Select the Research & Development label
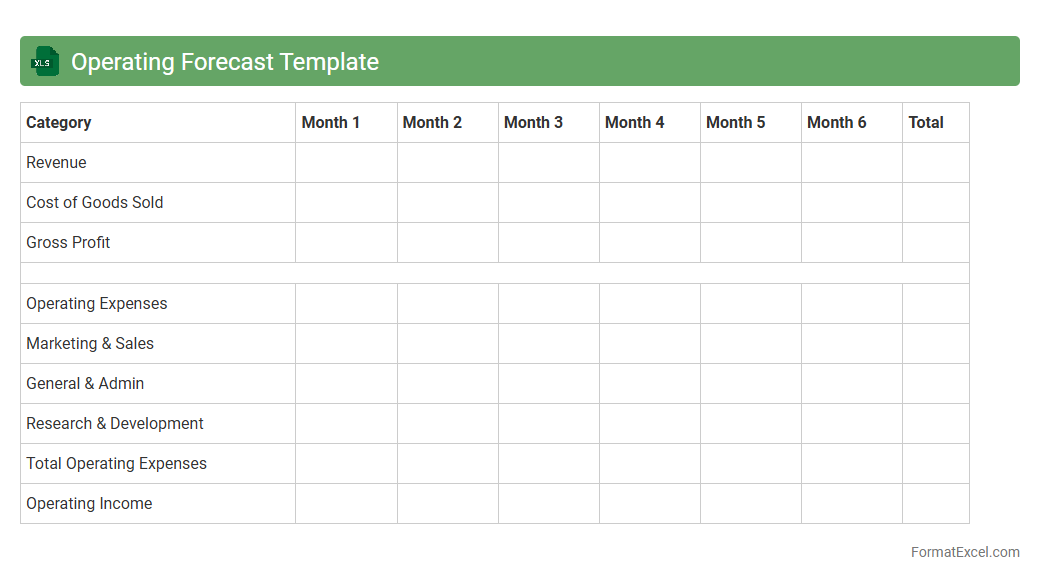The width and height of the screenshot is (1040, 581). tap(115, 424)
